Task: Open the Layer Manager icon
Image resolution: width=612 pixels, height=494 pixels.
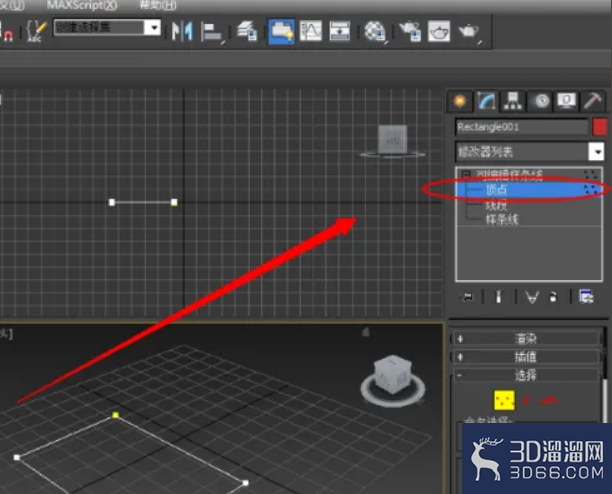Action: [247, 31]
